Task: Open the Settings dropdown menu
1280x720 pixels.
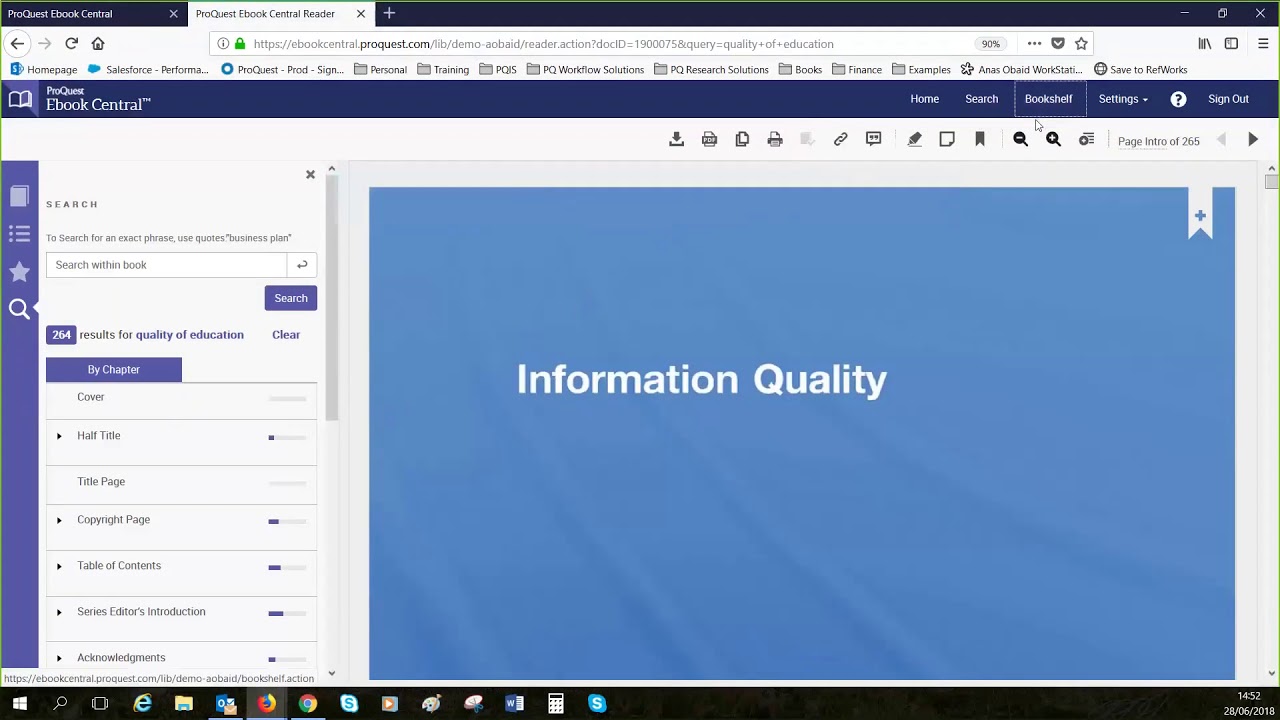Action: click(1123, 99)
